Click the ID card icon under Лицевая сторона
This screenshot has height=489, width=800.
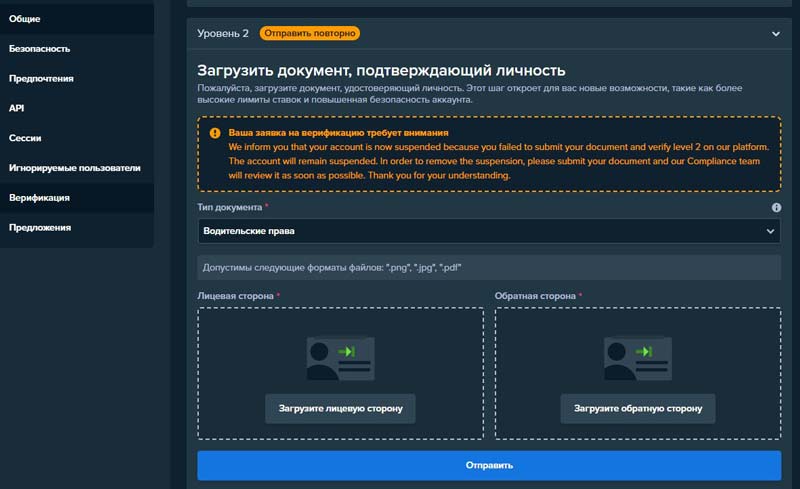coord(340,358)
